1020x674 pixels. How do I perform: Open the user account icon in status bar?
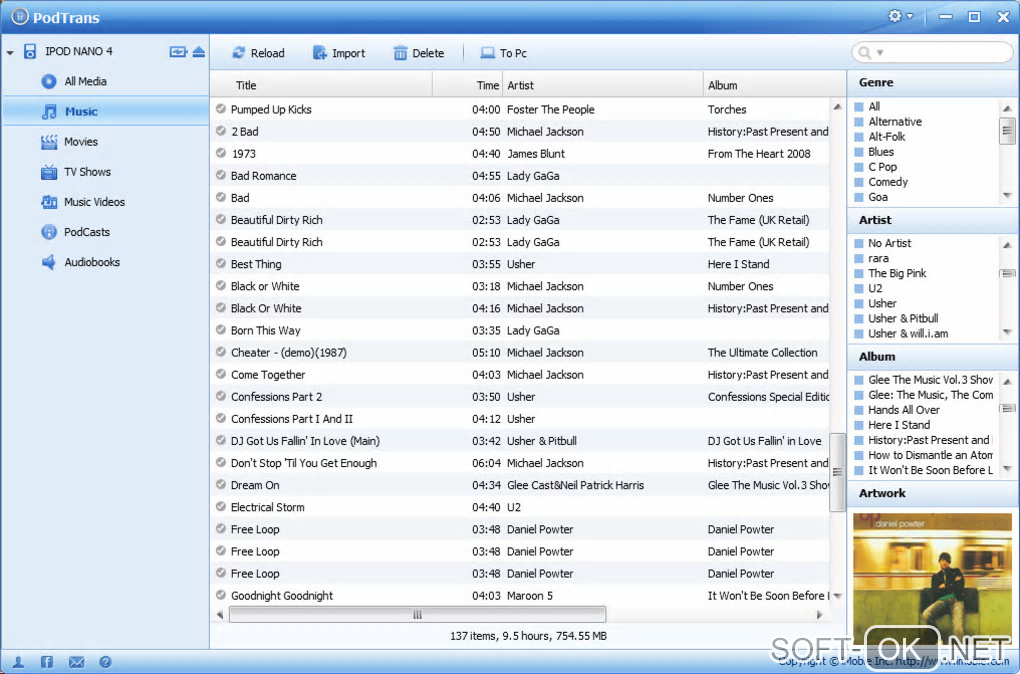18,662
